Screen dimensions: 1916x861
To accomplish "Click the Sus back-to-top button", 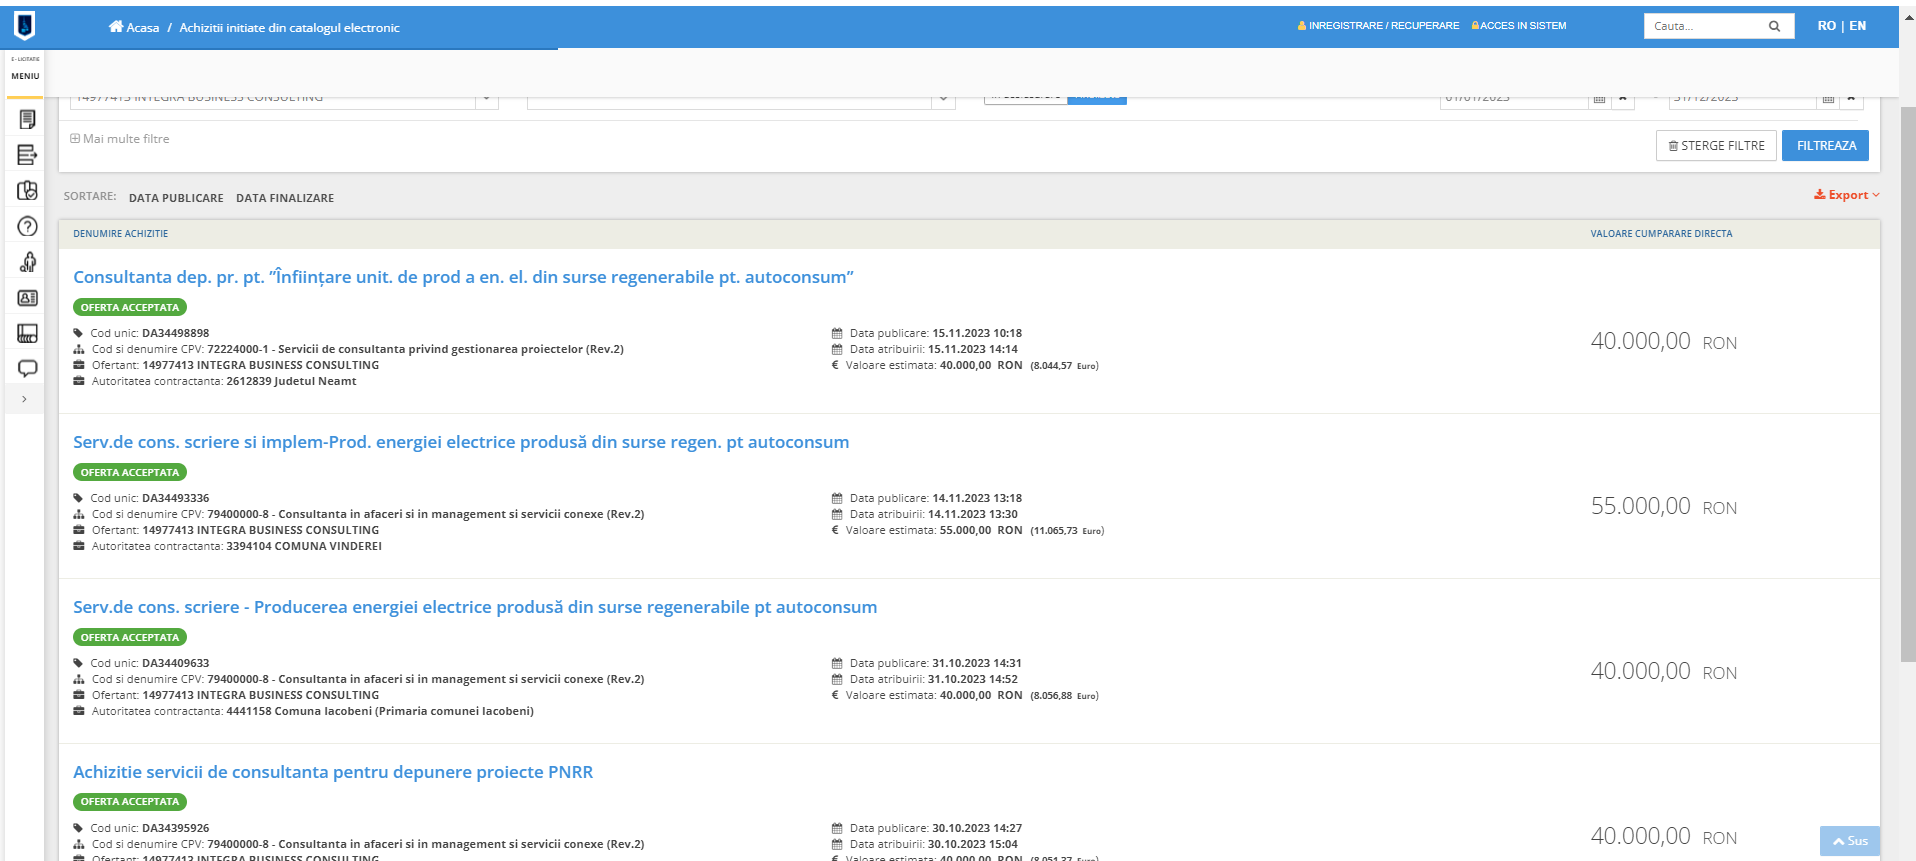I will (1849, 841).
